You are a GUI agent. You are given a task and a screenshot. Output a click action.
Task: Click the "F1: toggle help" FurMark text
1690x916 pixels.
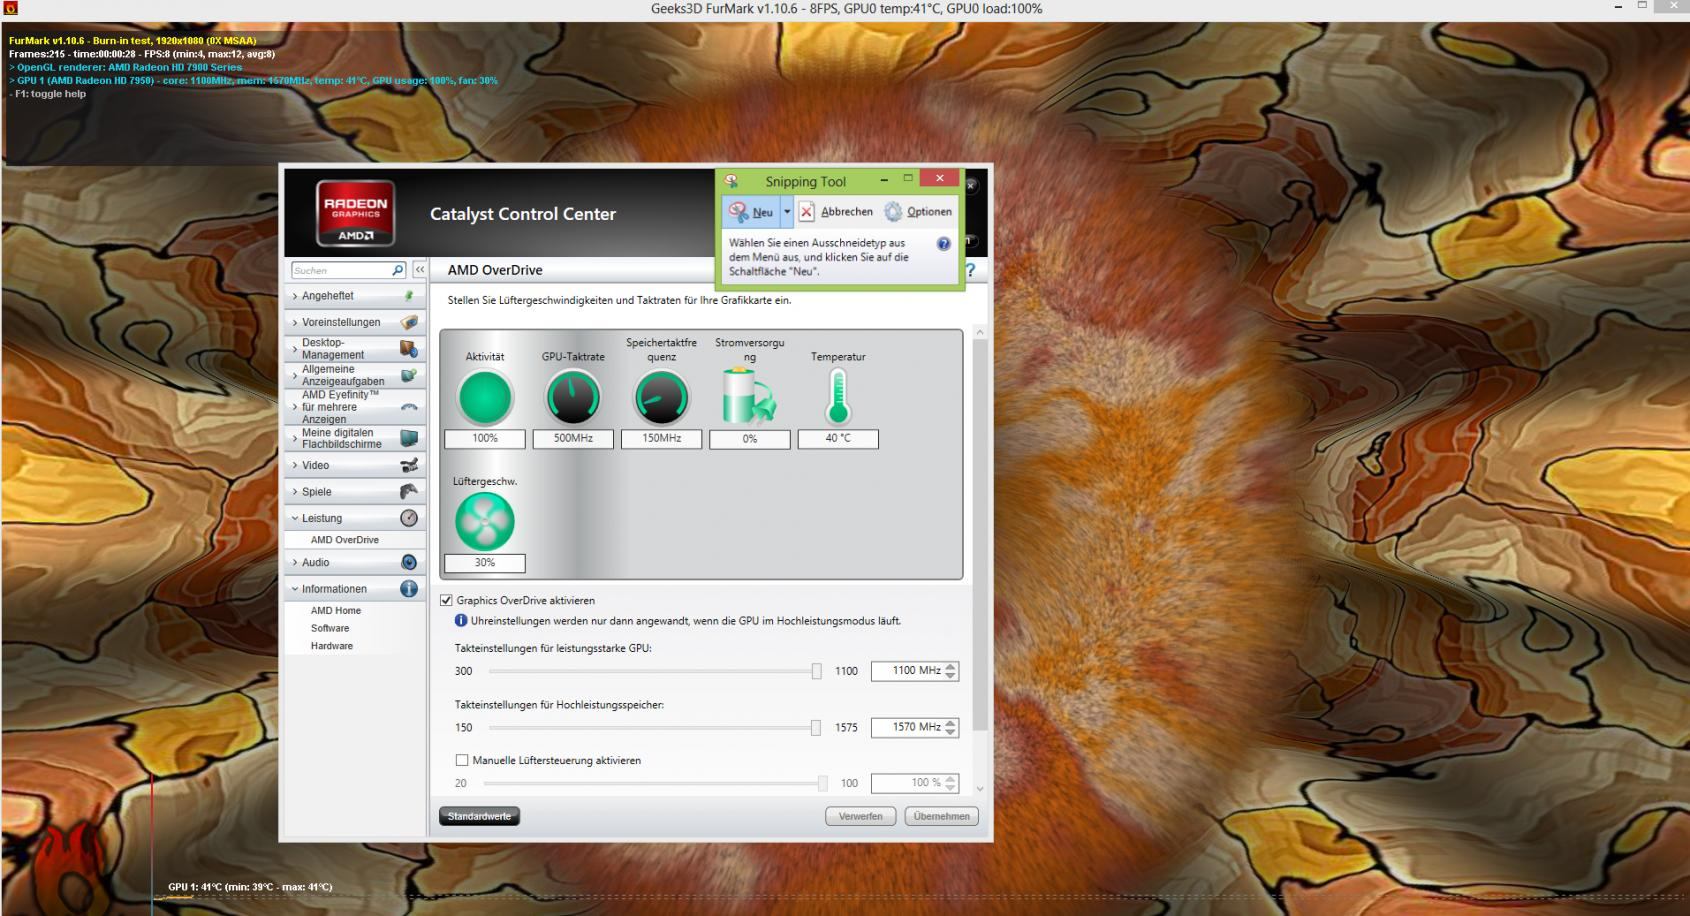48,94
